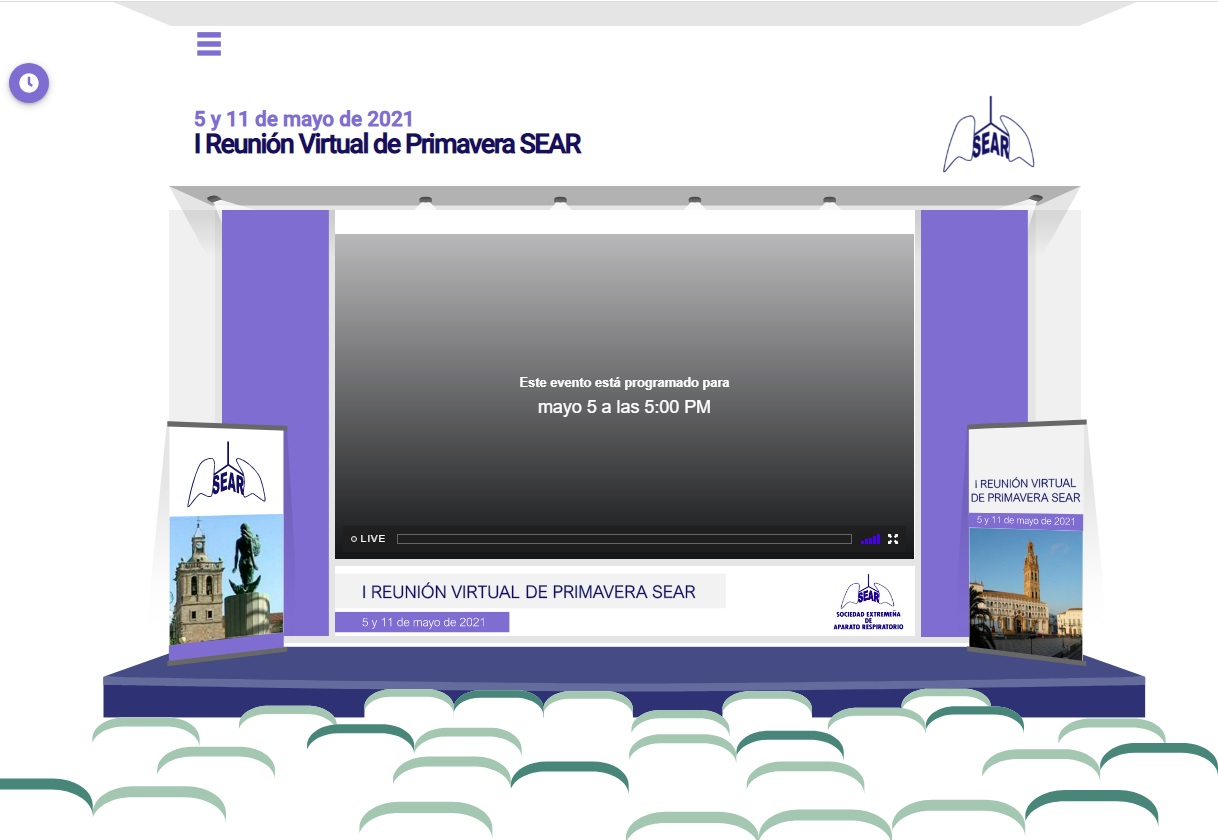Screen dimensions: 1218x840
Task: Click right banner title I REUNIÓN VIRTUAL
Action: click(x=1025, y=490)
